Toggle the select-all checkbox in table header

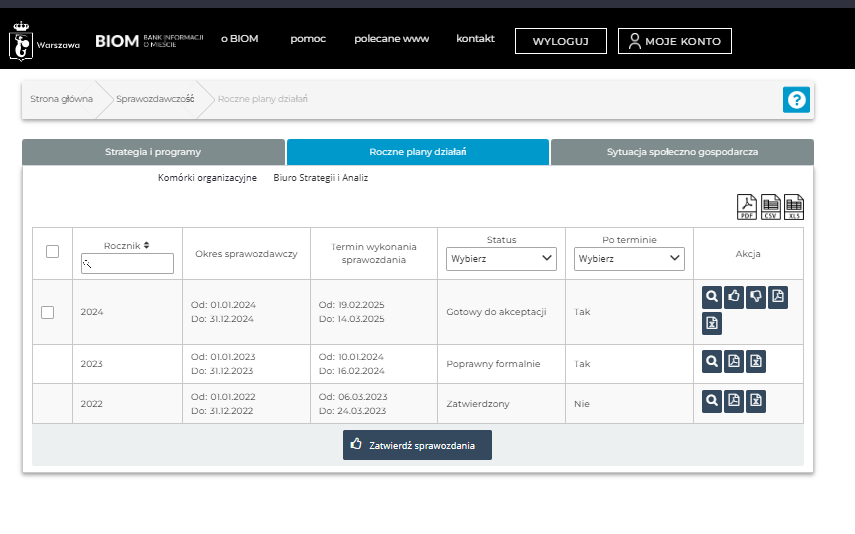52,252
